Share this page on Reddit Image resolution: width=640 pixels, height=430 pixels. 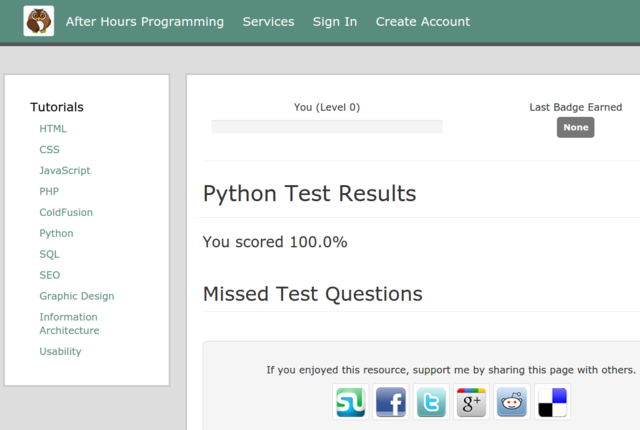[511, 401]
